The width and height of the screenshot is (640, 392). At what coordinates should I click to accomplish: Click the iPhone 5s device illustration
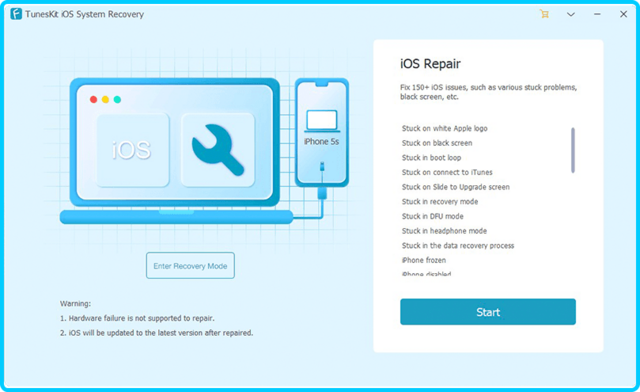(x=322, y=132)
